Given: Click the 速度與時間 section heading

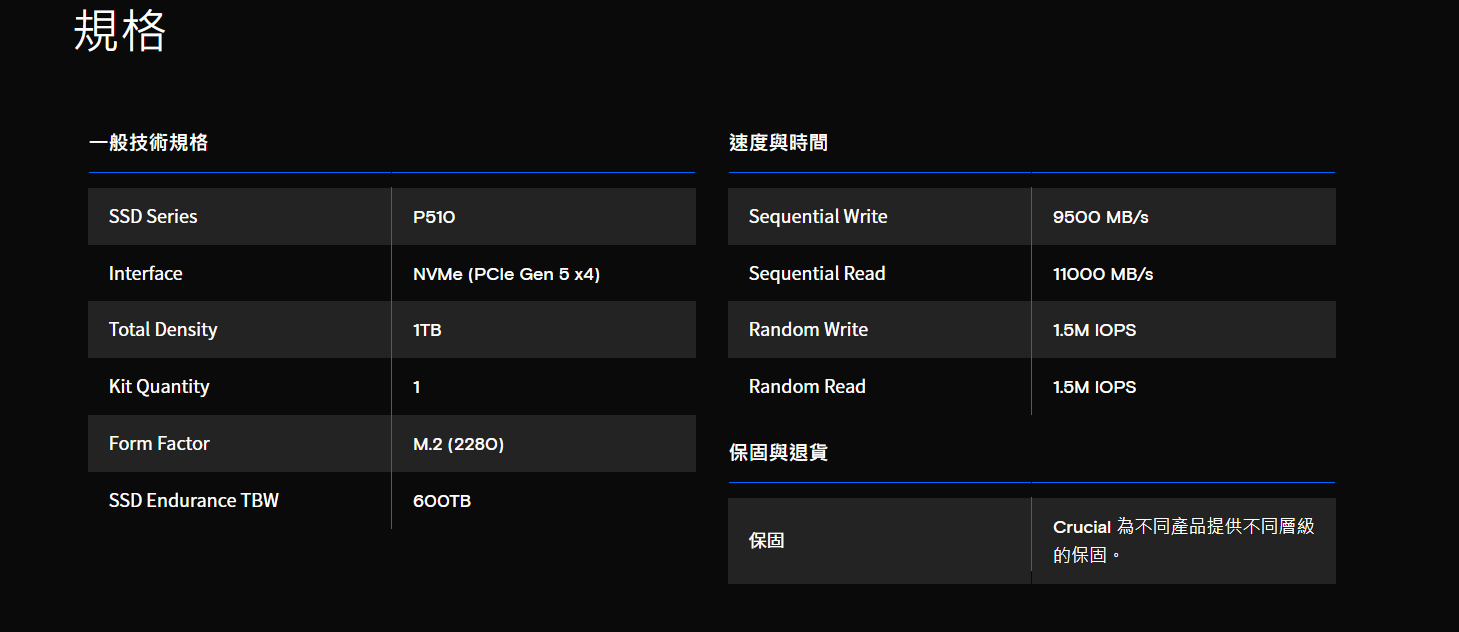Looking at the screenshot, I should tap(778, 143).
